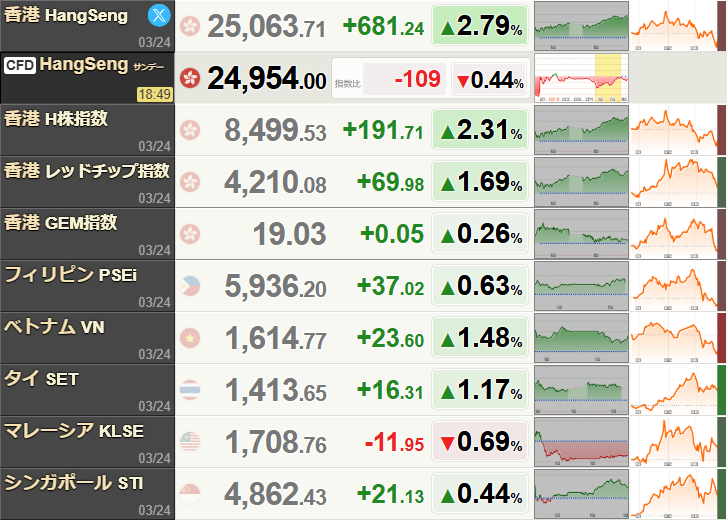This screenshot has width=727, height=520.
Task: Click the orange trend chart in the ベトナム VN row
Action: pos(674,338)
